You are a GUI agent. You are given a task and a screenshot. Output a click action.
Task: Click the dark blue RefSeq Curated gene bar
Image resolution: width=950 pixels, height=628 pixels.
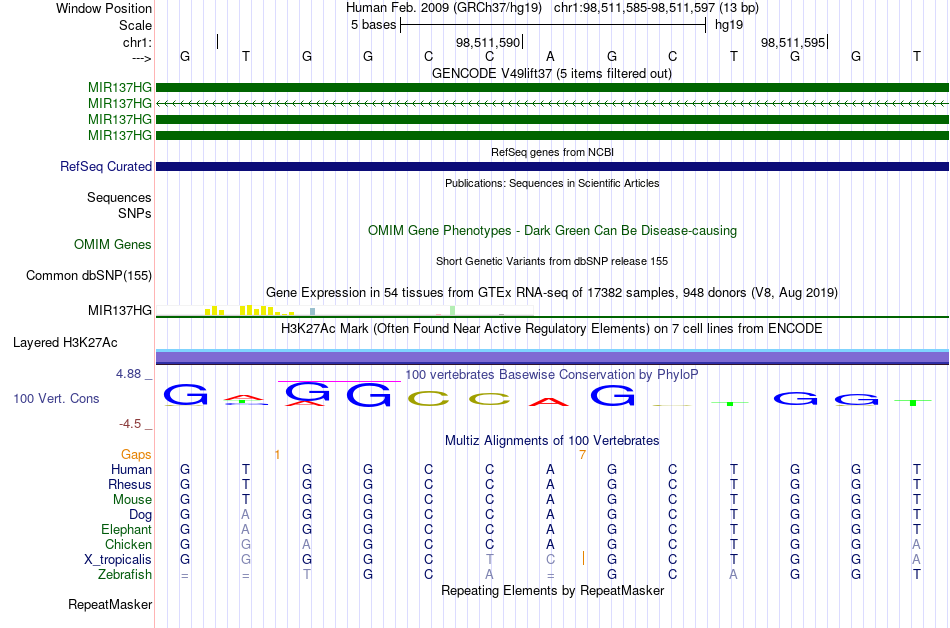(x=552, y=167)
